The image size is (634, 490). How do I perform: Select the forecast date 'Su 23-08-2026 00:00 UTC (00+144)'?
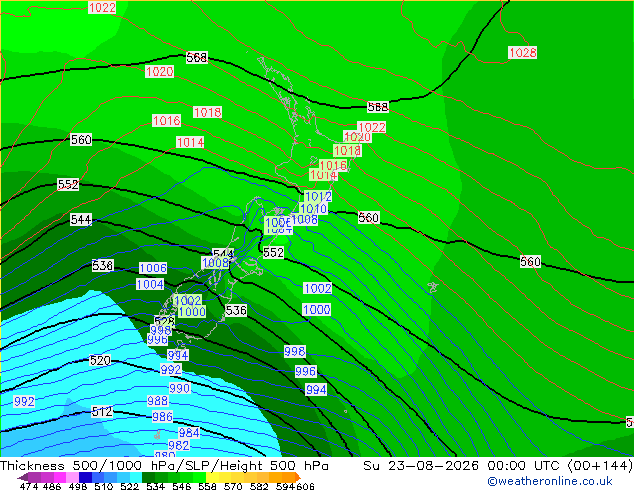pyautogui.click(x=498, y=466)
